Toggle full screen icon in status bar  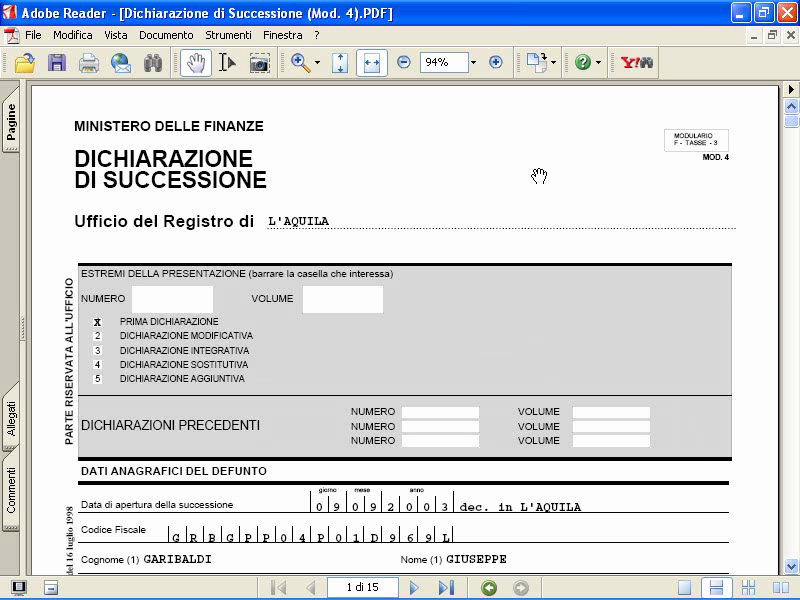[x=19, y=587]
